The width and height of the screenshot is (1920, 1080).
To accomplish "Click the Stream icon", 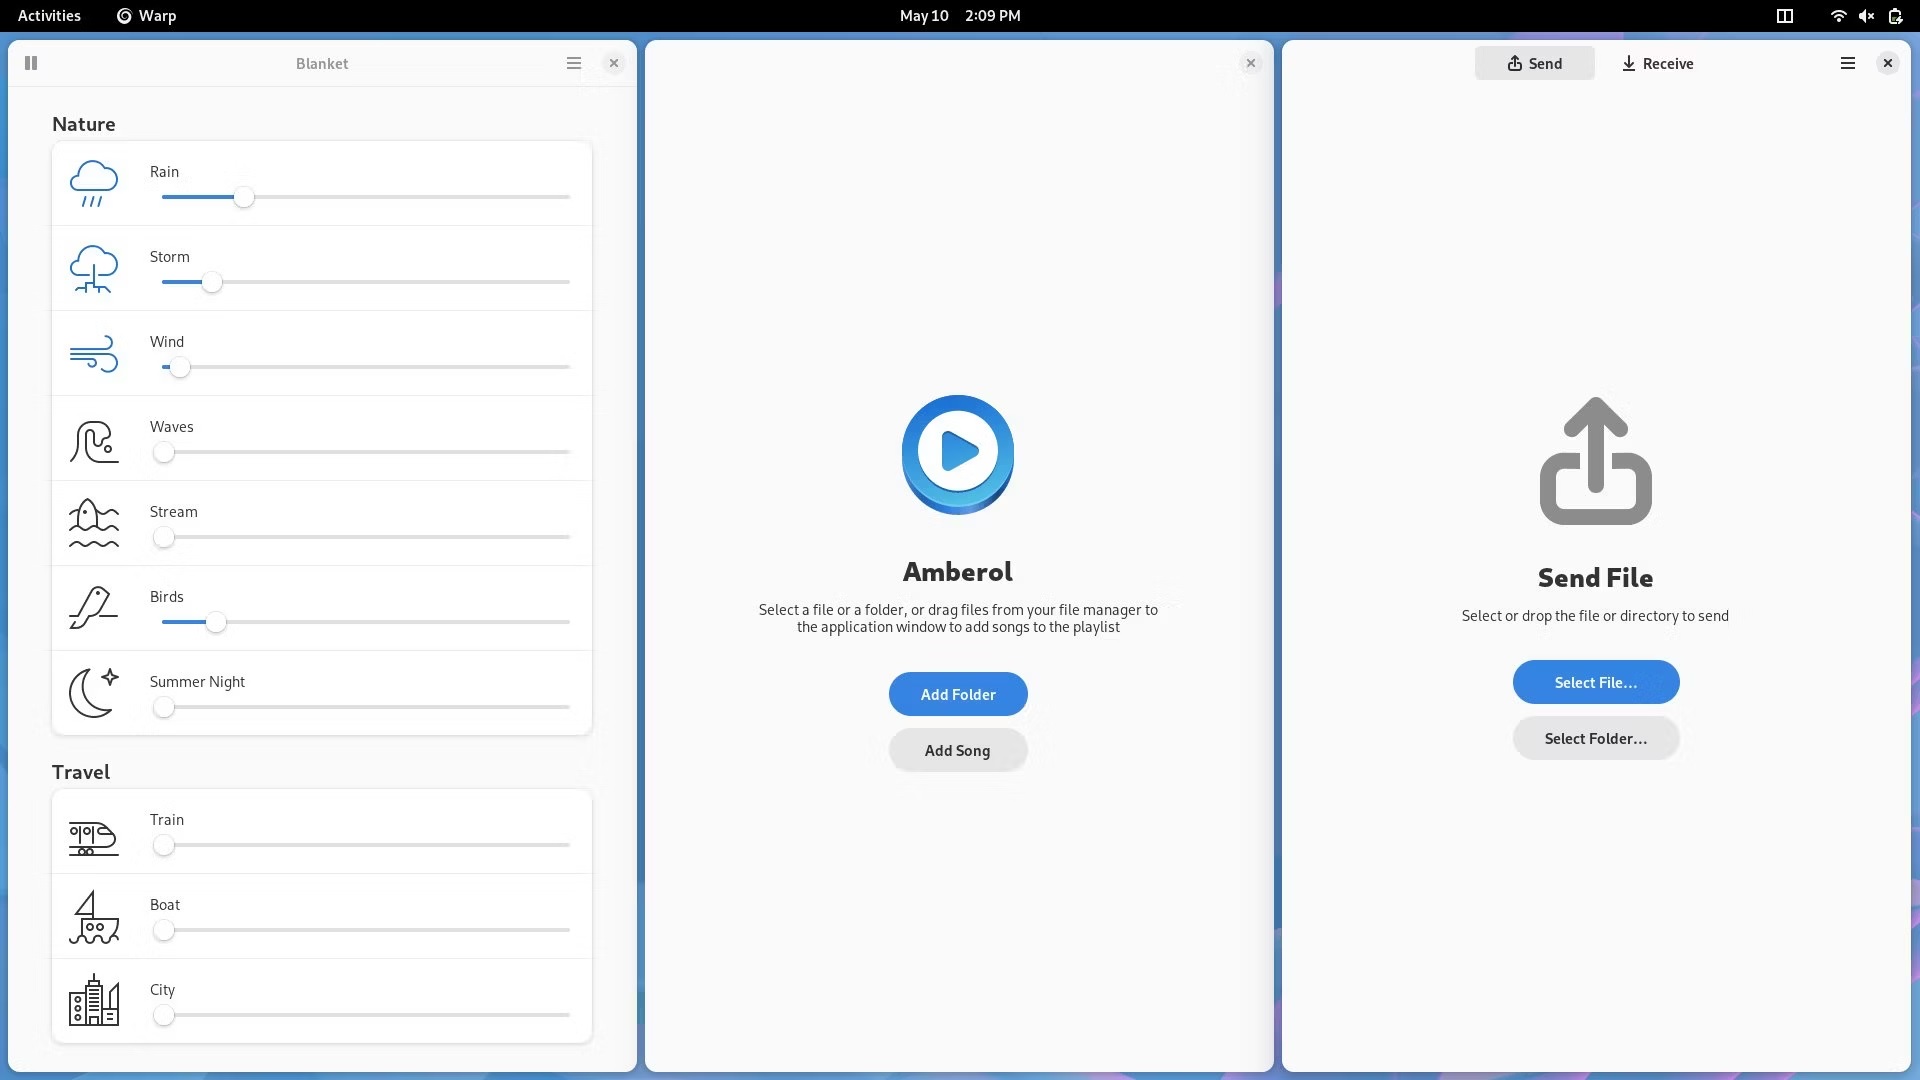I will 94,523.
